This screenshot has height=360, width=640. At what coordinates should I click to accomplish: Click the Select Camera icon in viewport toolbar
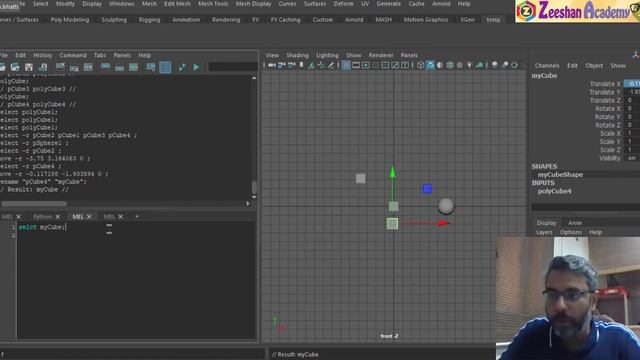click(x=271, y=65)
